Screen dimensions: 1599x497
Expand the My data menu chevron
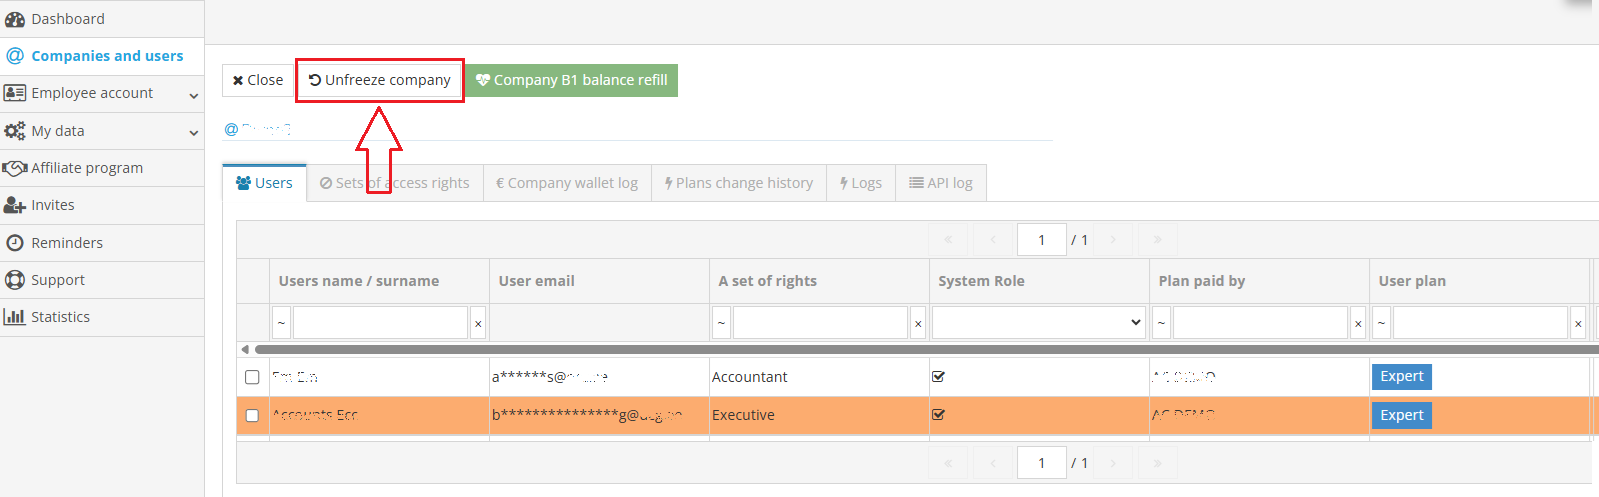tap(193, 132)
